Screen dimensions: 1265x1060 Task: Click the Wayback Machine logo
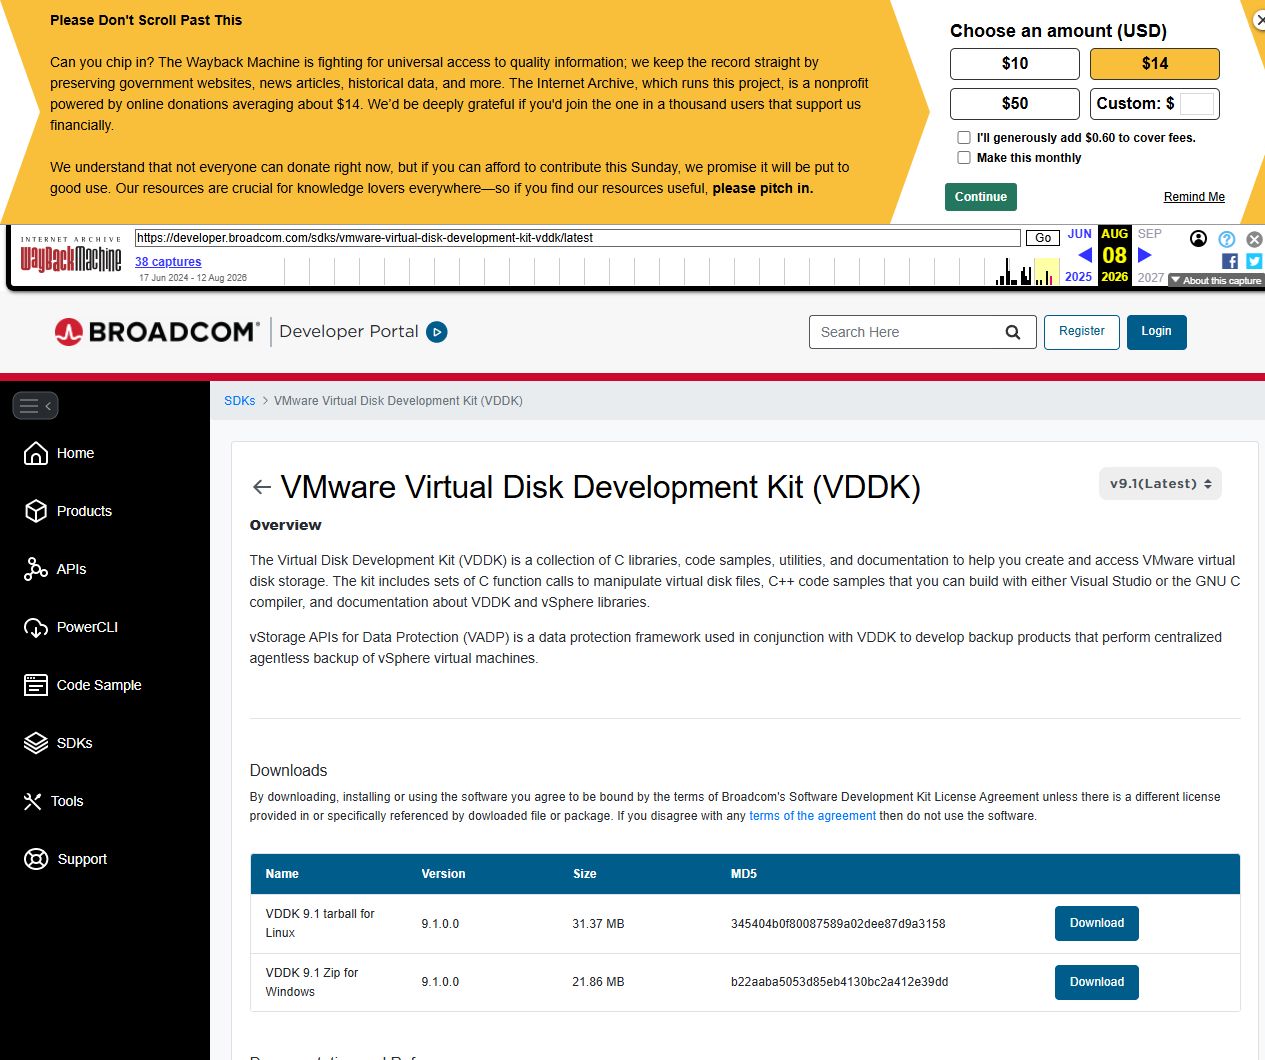pos(71,256)
